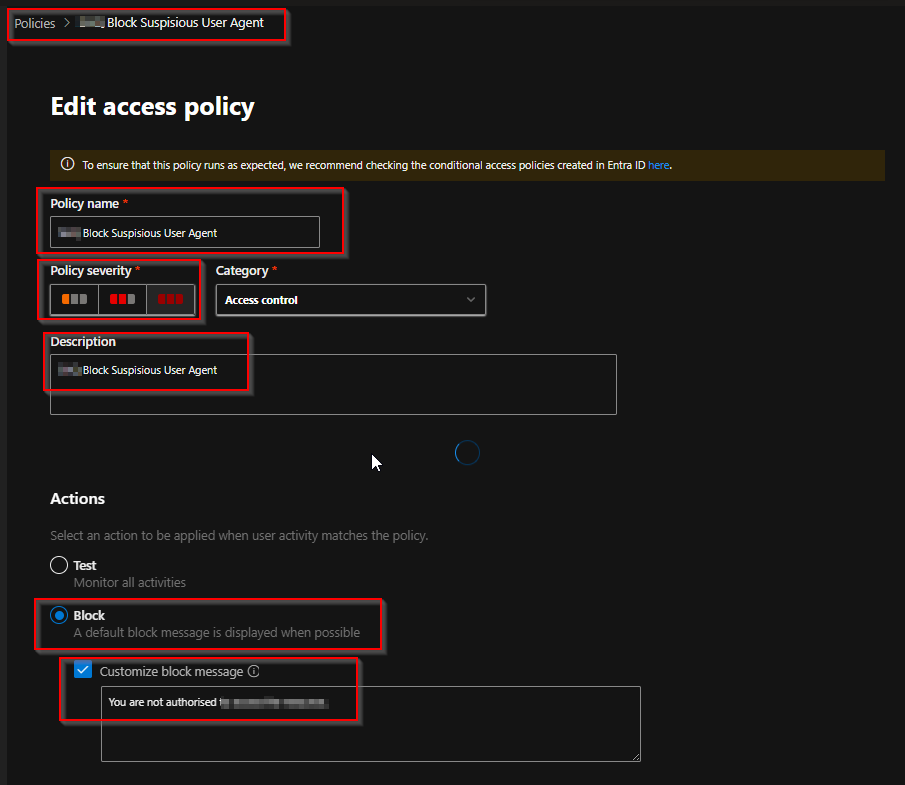Click the down arrow in the Category box
Viewport: 905px width, 785px height.
click(x=471, y=300)
